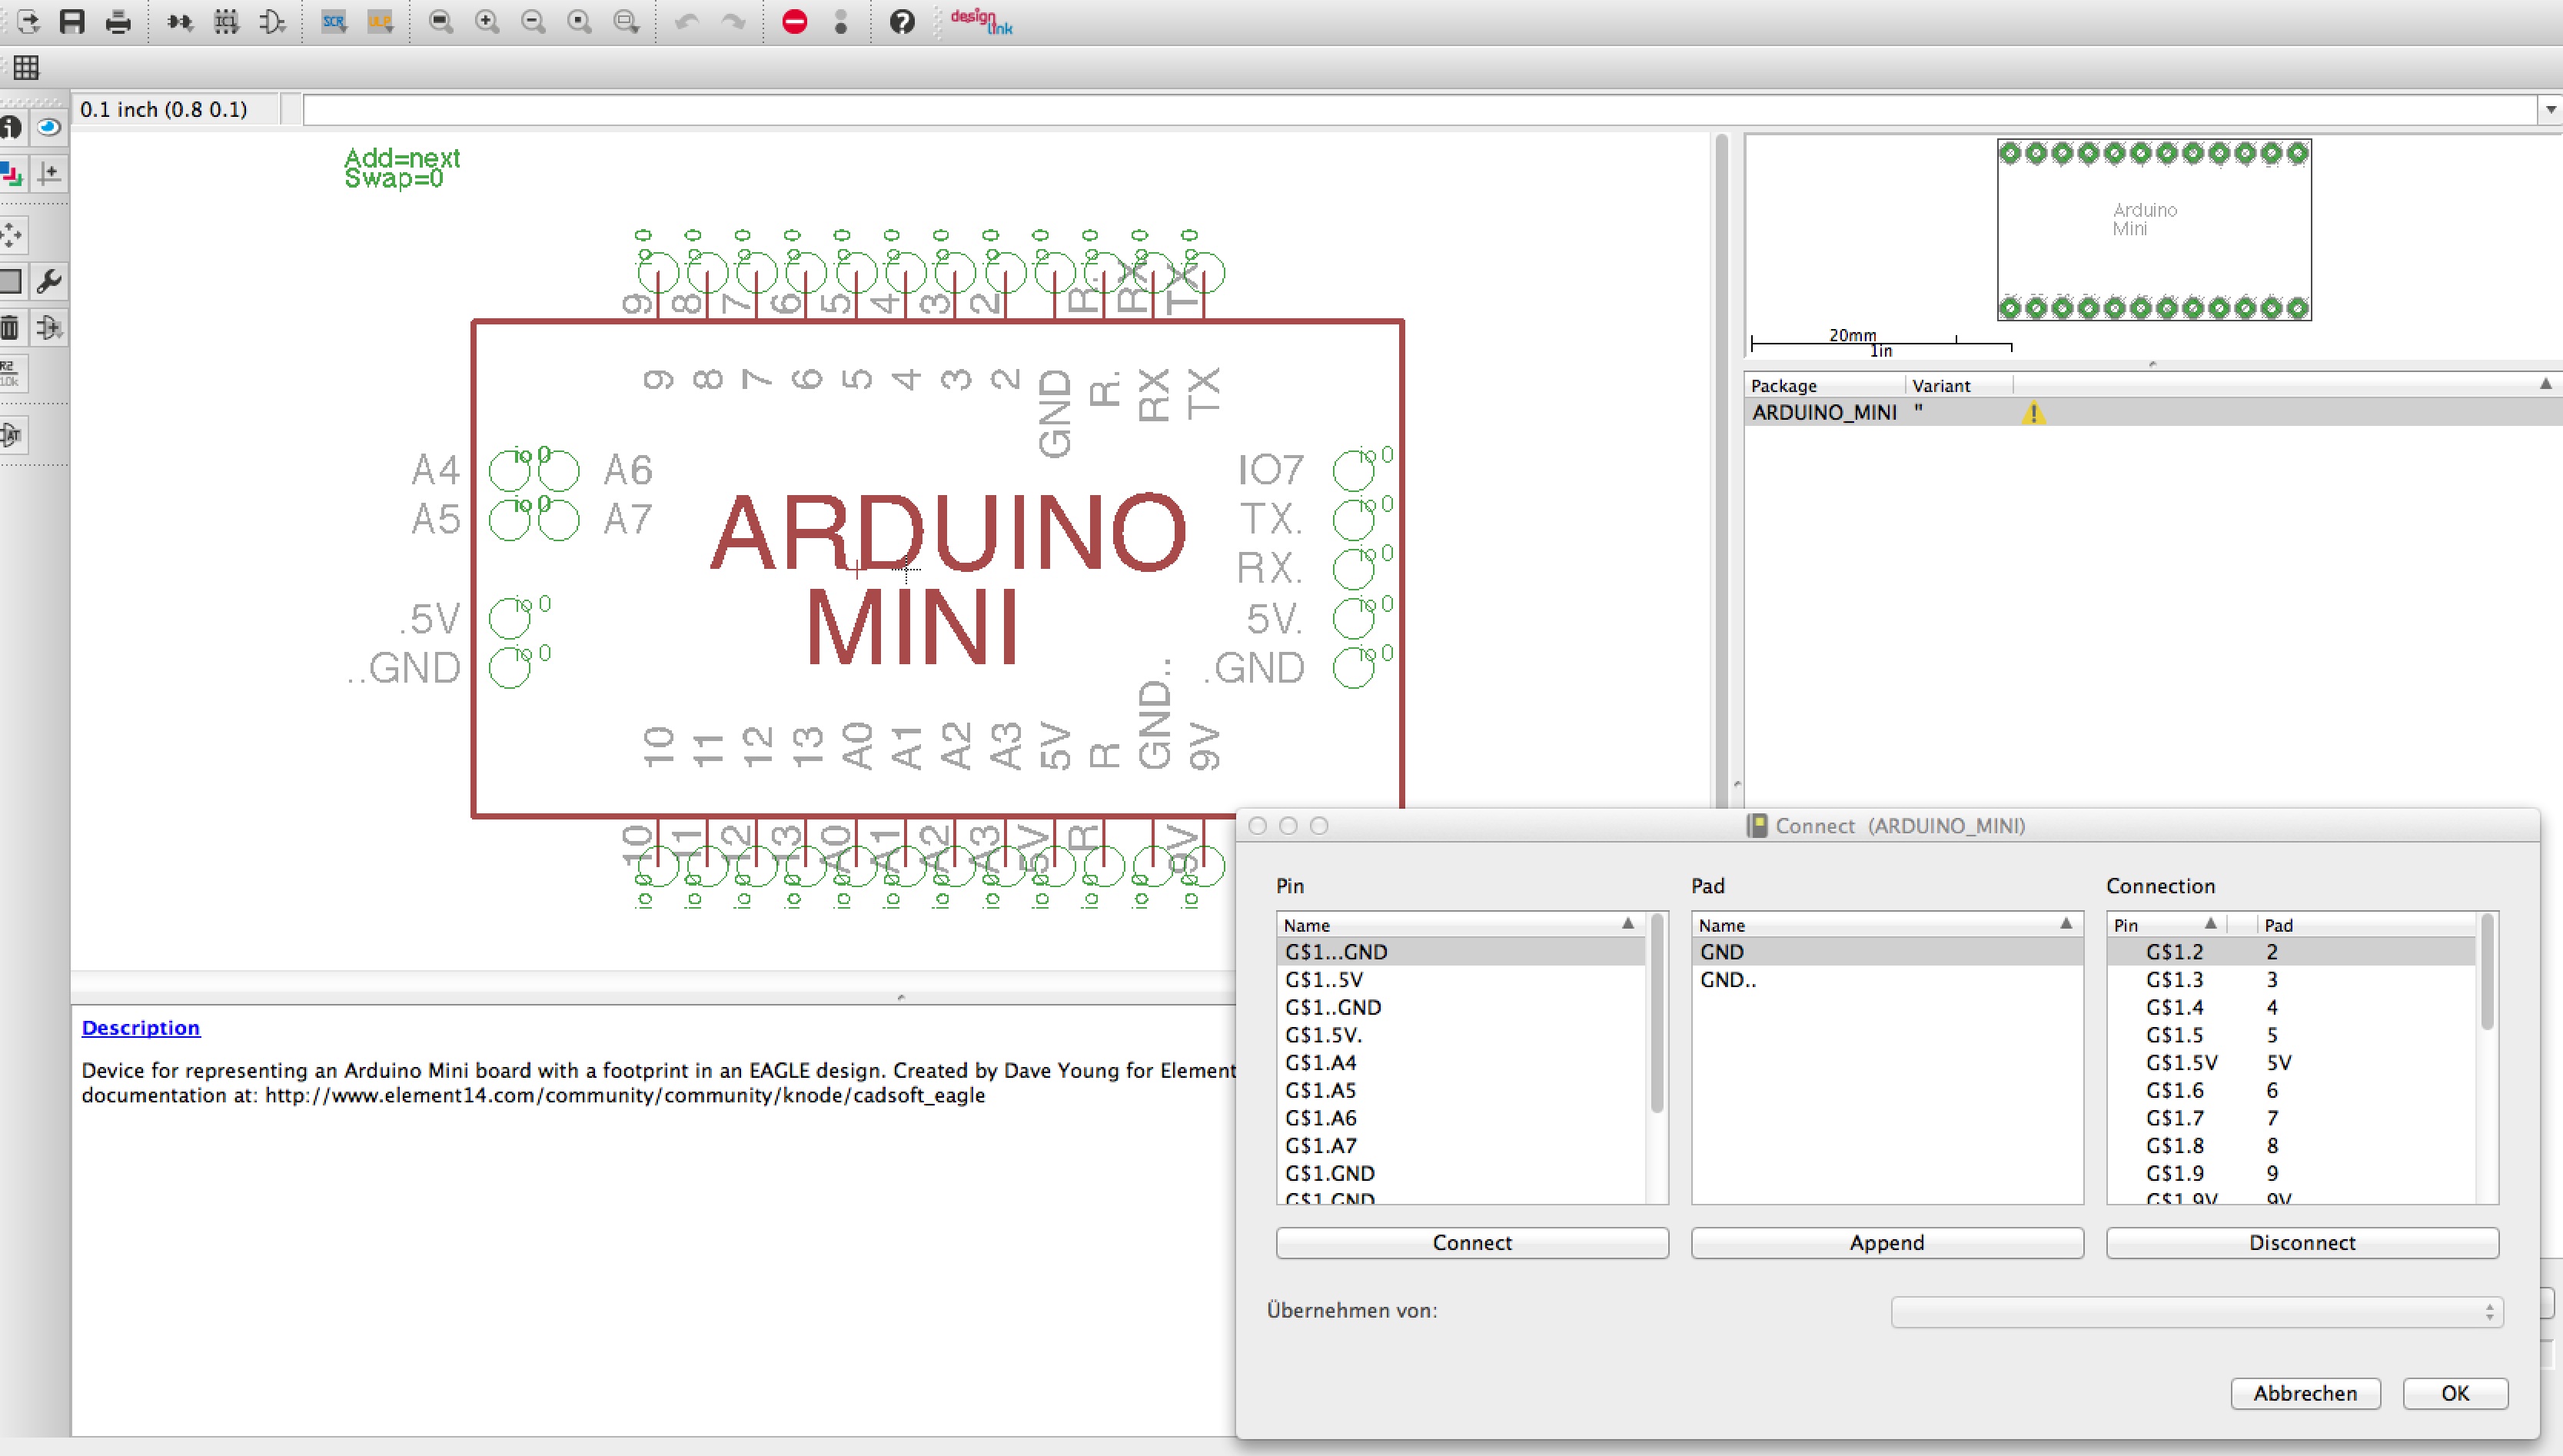This screenshot has width=2563, height=1456.
Task: Select the Change wrench tool
Action: click(49, 281)
